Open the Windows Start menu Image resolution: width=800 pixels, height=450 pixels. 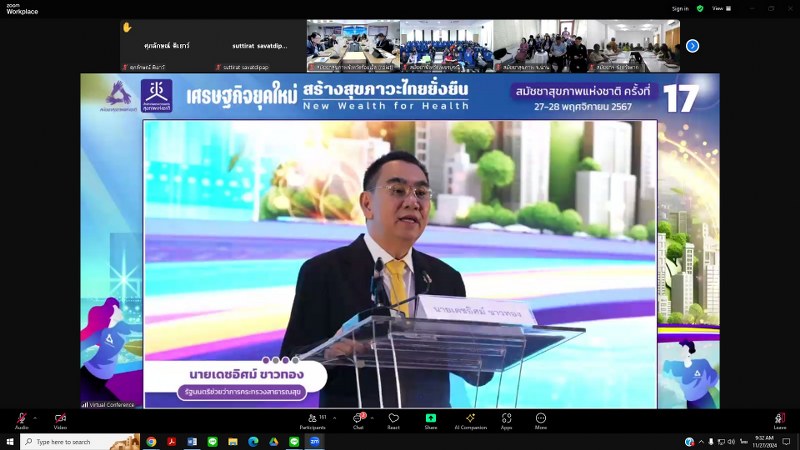point(10,442)
